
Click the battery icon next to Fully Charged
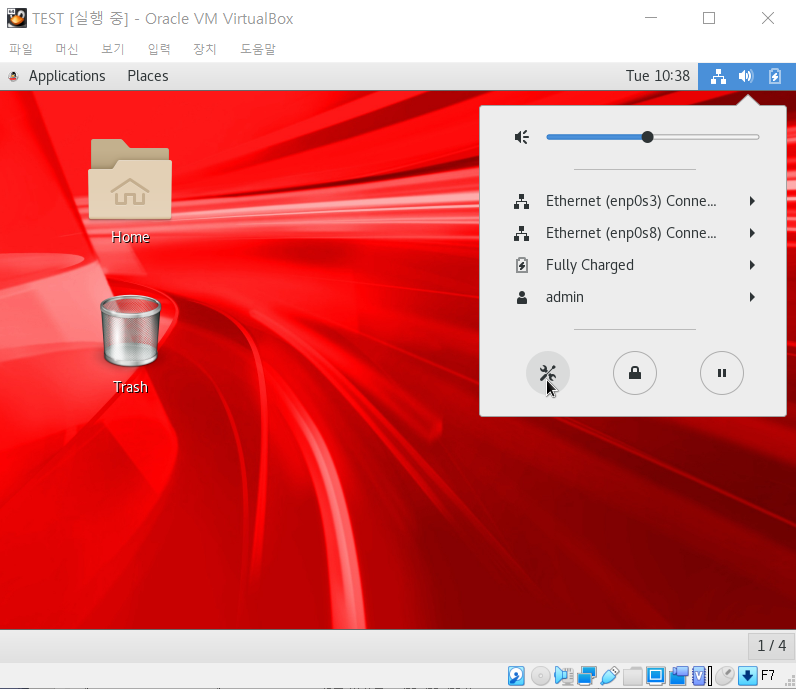point(521,265)
